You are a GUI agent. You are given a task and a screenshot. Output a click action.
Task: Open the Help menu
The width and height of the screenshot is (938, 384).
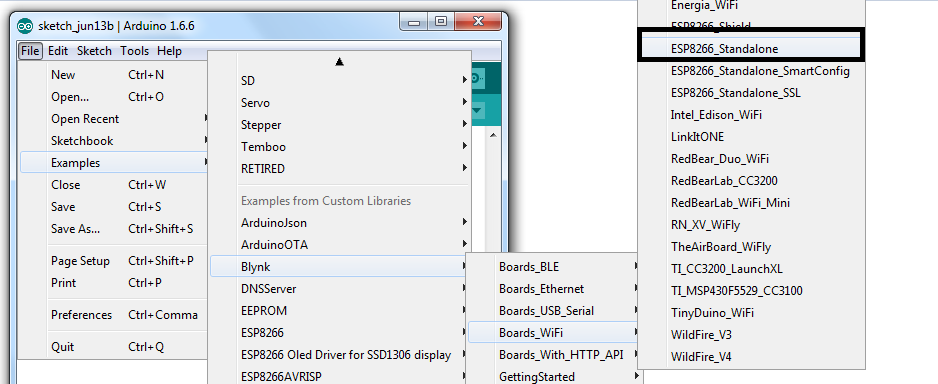coord(169,51)
